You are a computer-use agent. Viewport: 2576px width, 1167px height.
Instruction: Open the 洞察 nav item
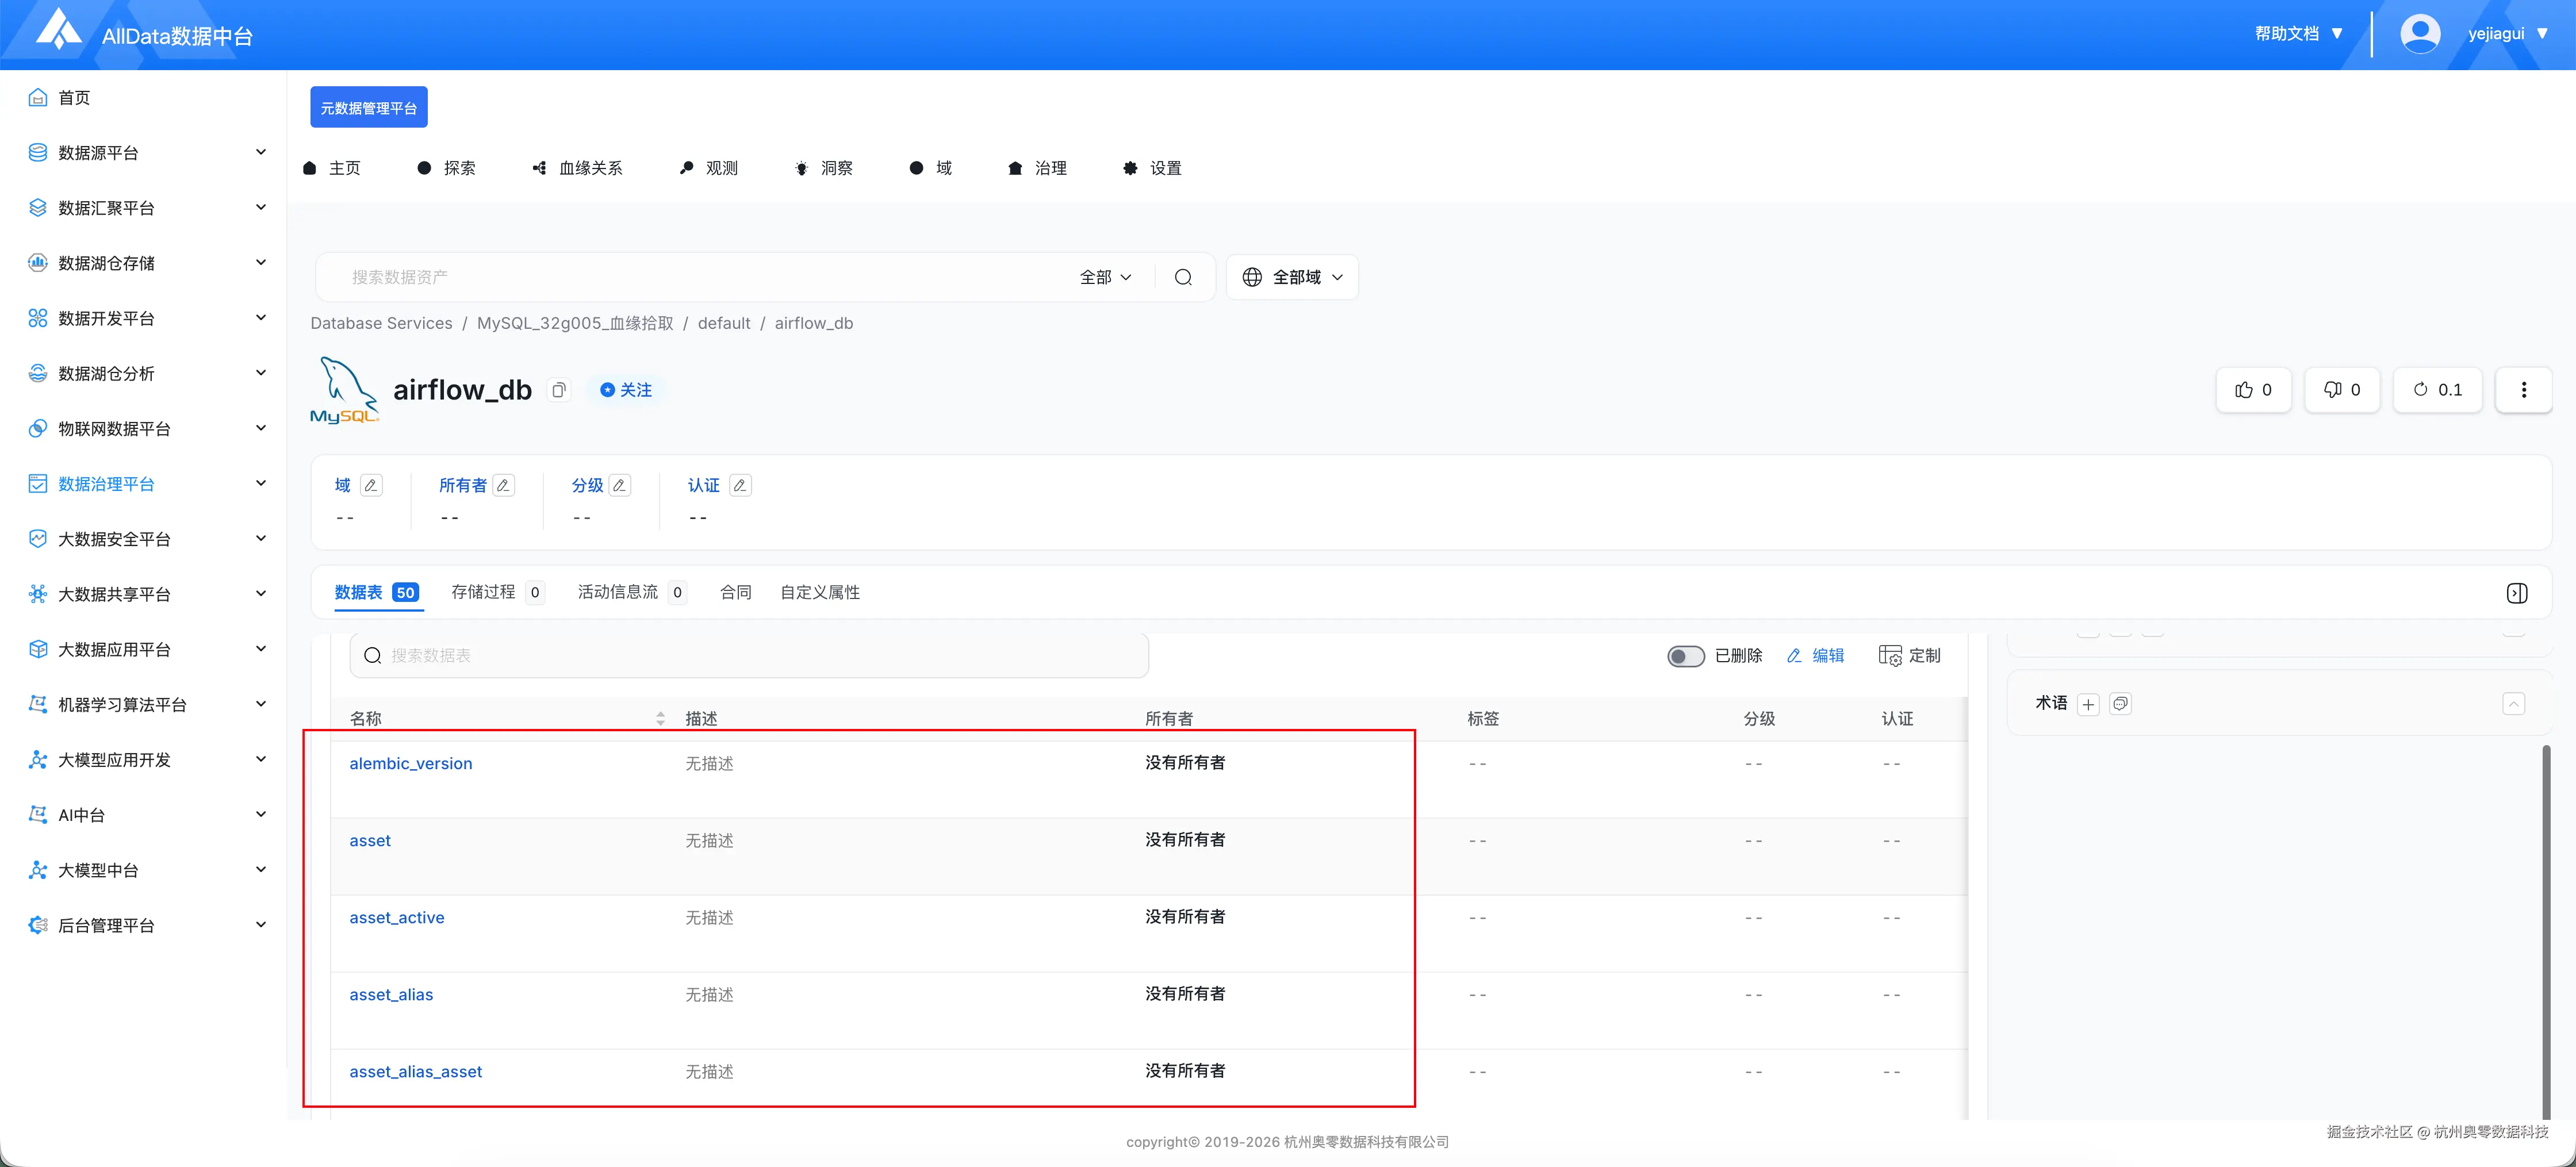point(824,168)
